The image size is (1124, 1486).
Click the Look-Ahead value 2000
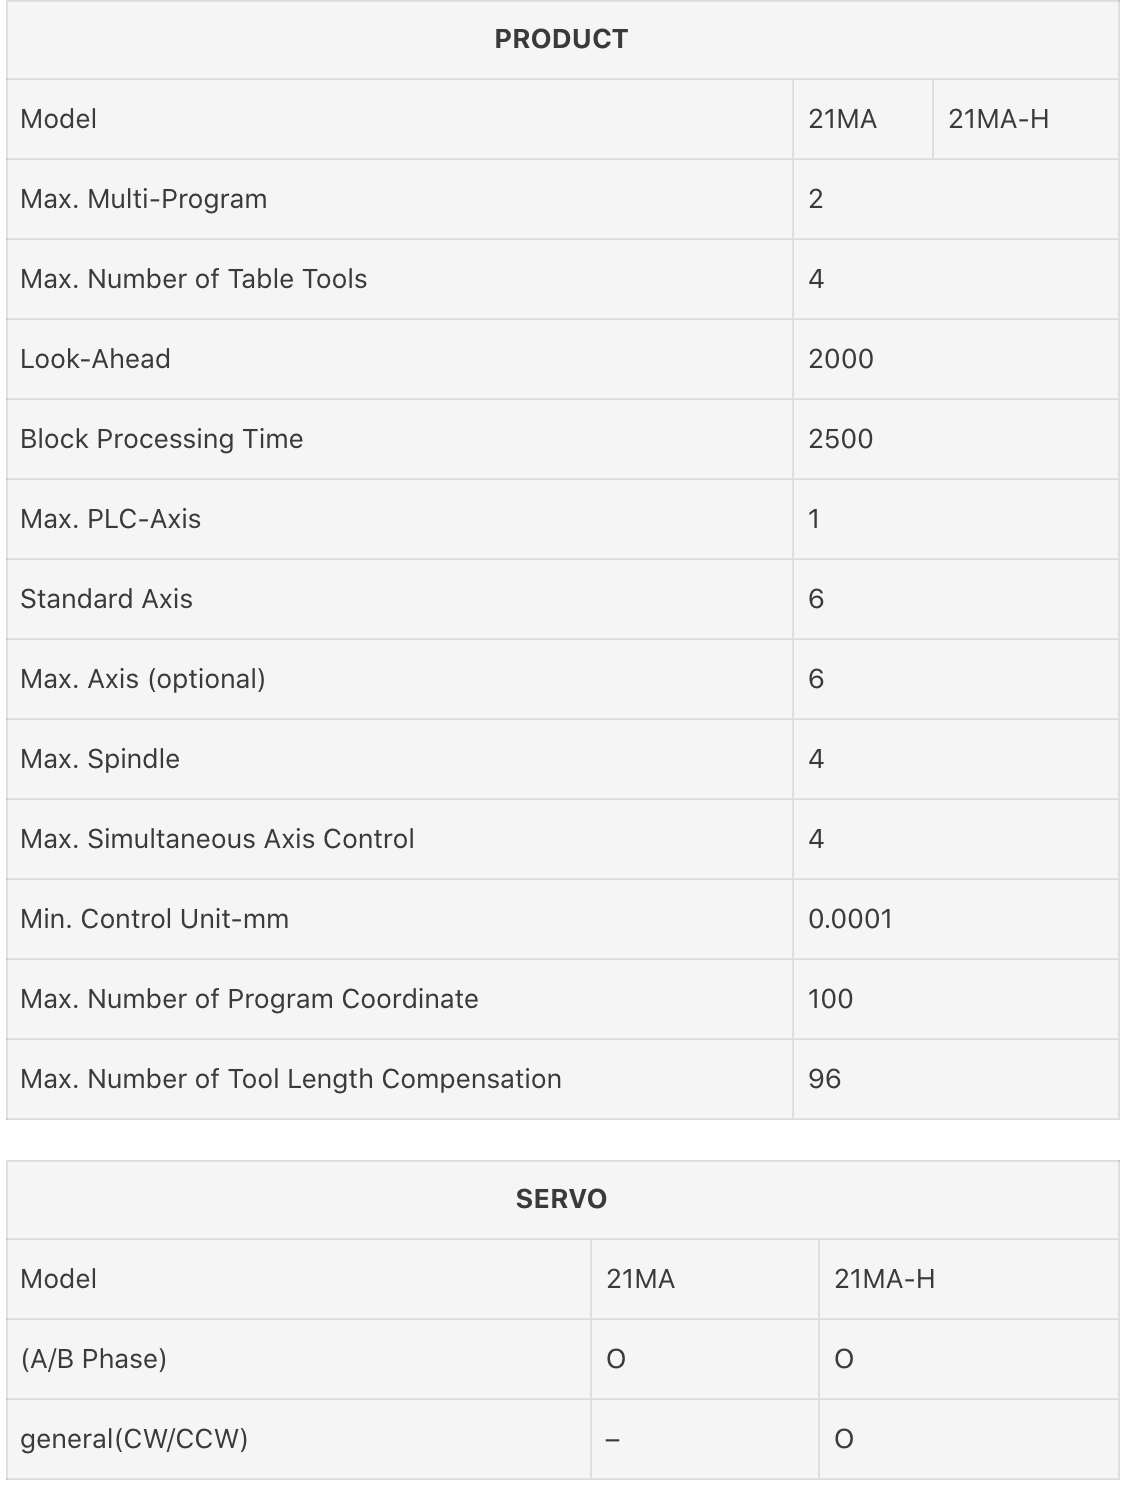[841, 359]
